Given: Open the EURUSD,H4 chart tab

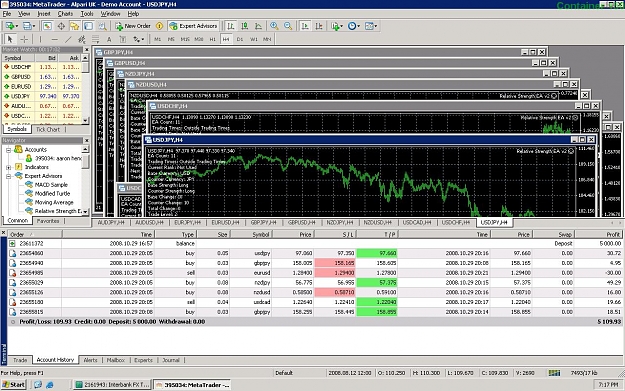Looking at the screenshot, I should pyautogui.click(x=225, y=222).
